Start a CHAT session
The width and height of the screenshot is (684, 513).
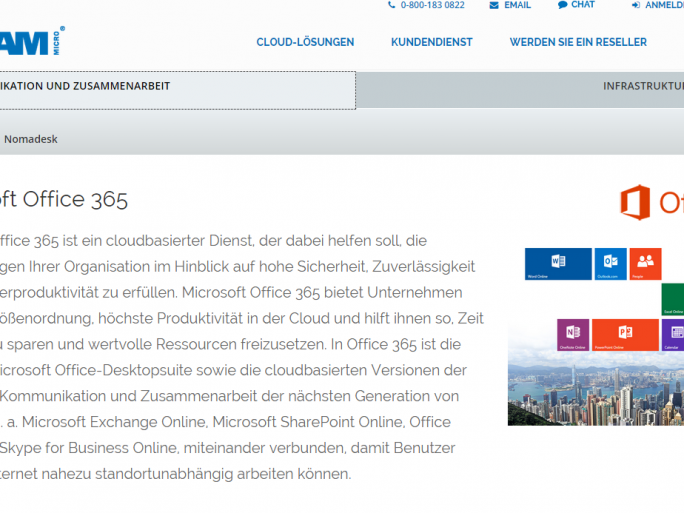click(x=583, y=4)
